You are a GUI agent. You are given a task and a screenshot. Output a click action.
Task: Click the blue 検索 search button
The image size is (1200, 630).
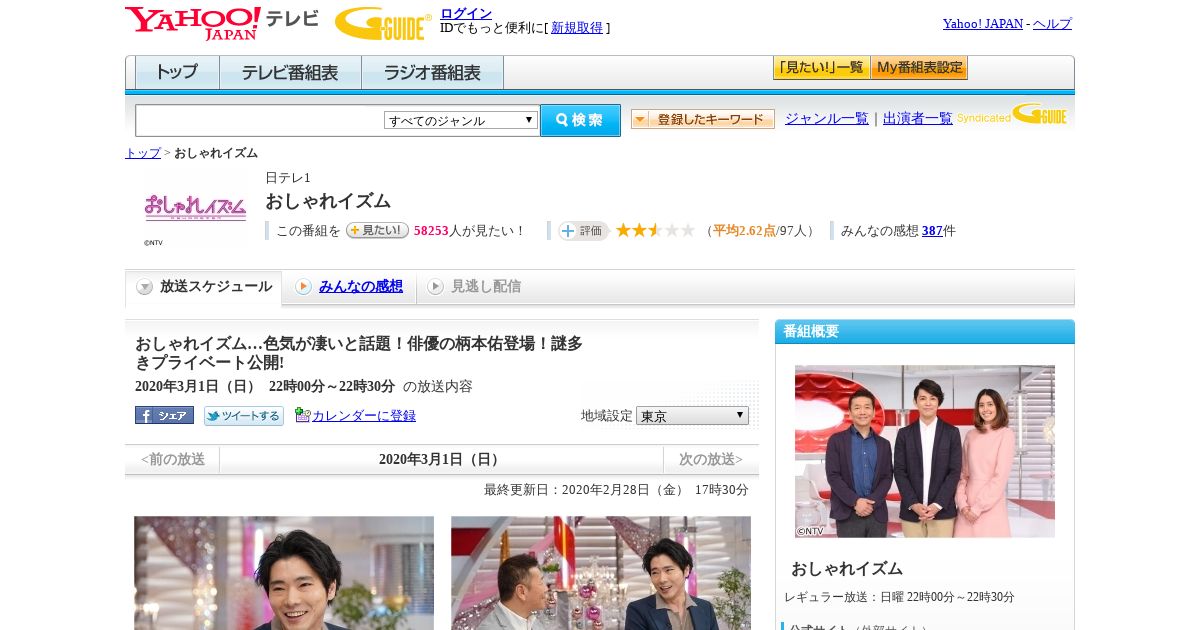coord(580,120)
